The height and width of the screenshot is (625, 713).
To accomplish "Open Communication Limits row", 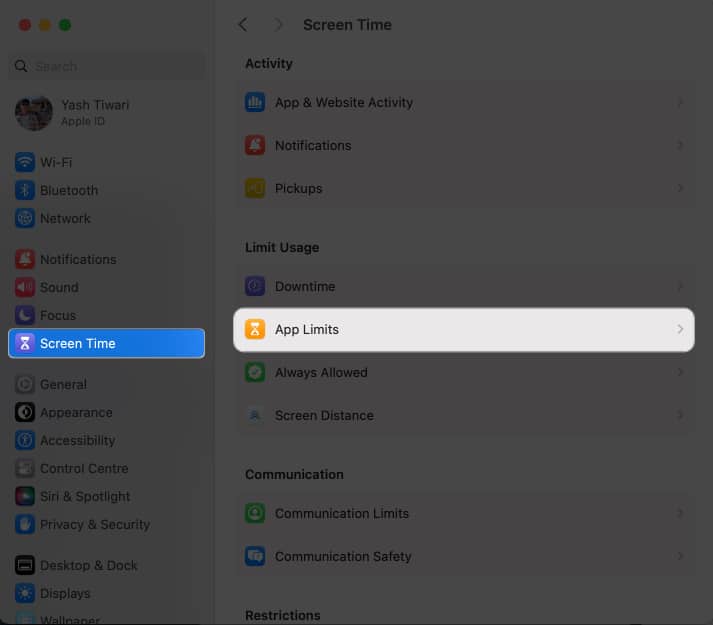I will click(x=464, y=513).
